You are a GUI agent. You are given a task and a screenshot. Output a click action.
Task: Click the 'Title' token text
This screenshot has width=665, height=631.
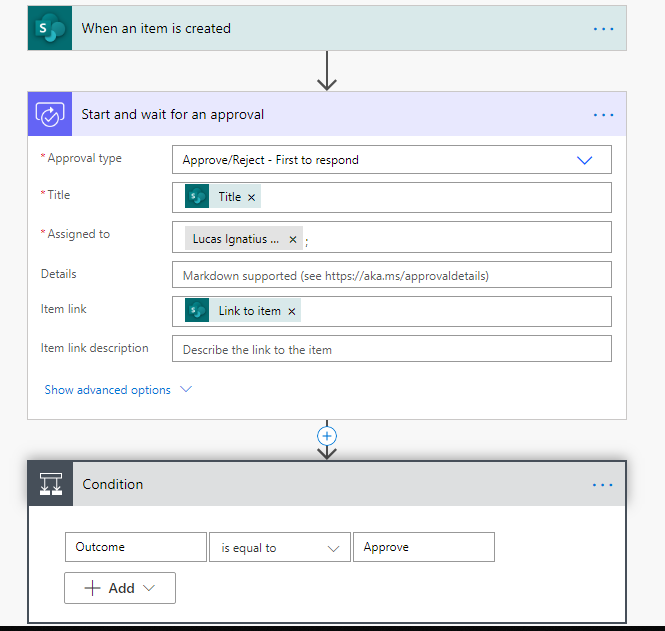point(229,197)
